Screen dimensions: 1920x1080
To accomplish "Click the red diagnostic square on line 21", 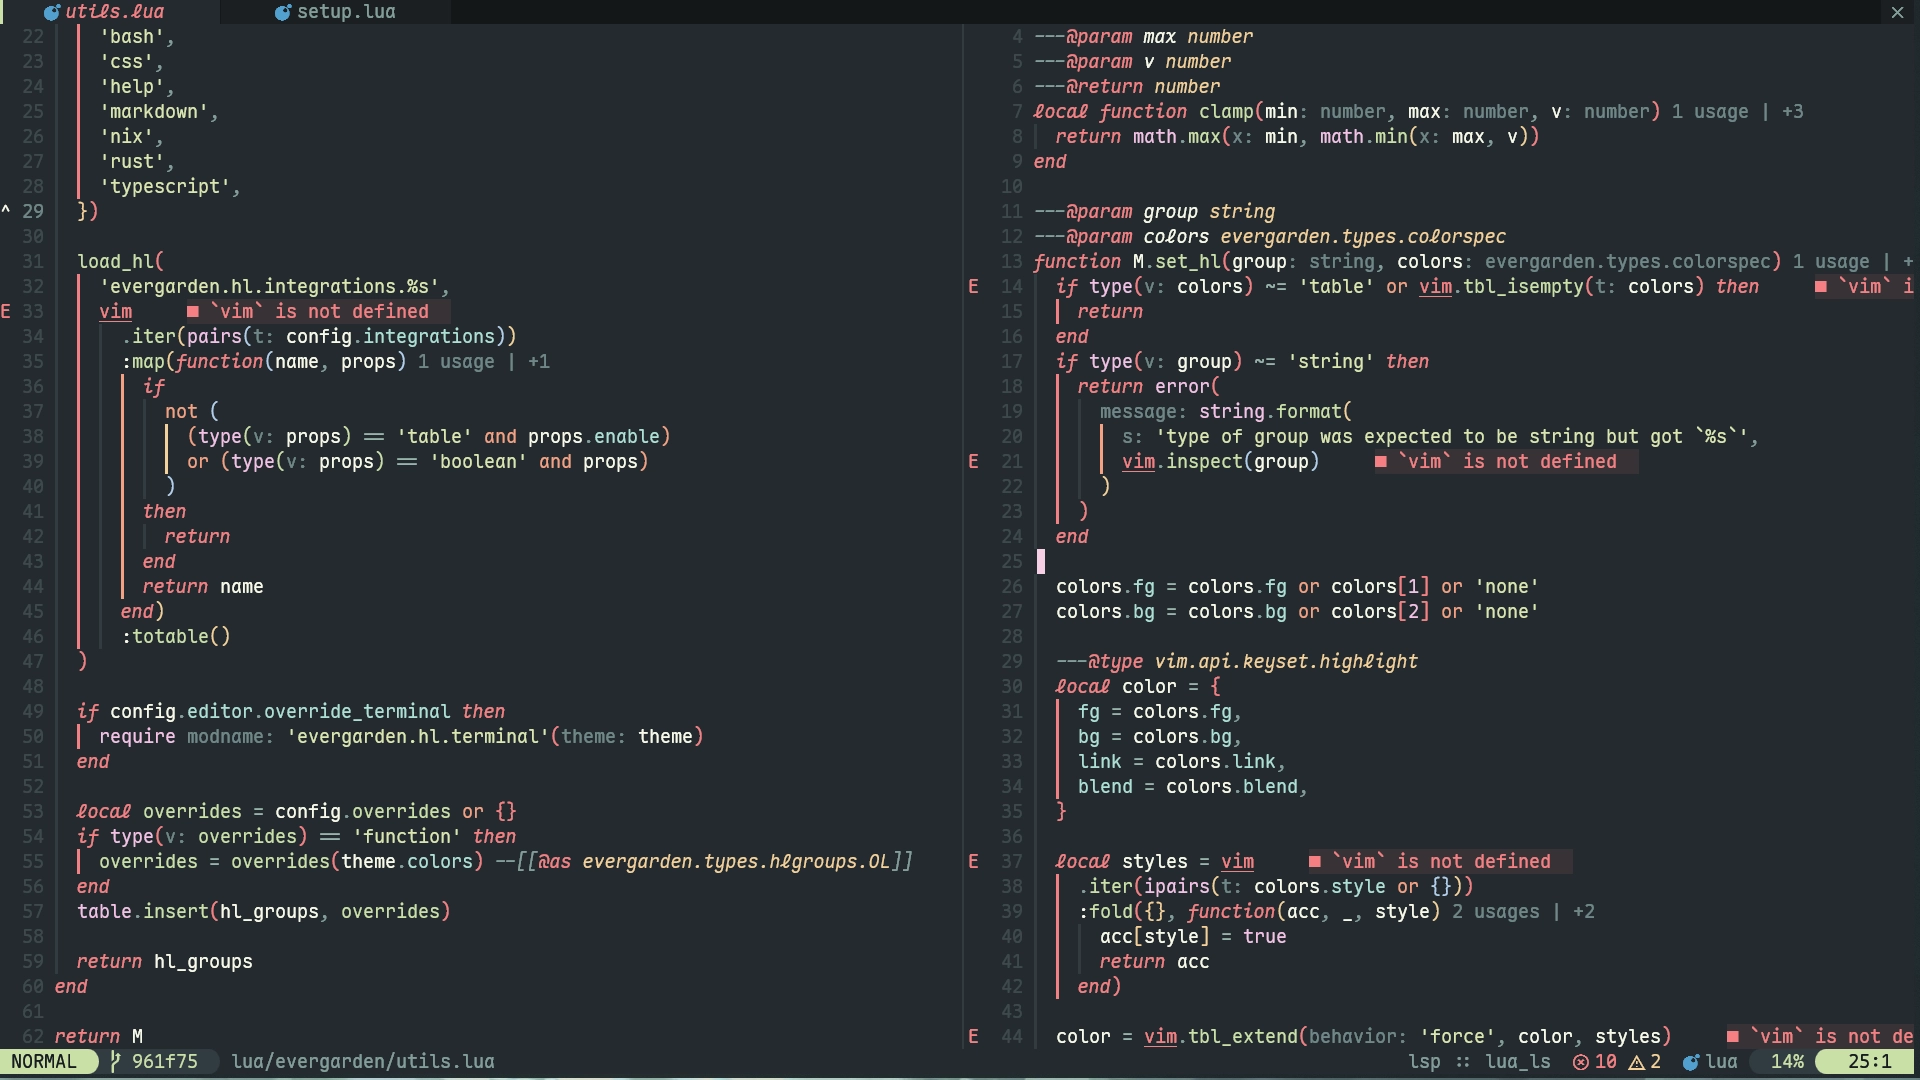I will point(1381,461).
